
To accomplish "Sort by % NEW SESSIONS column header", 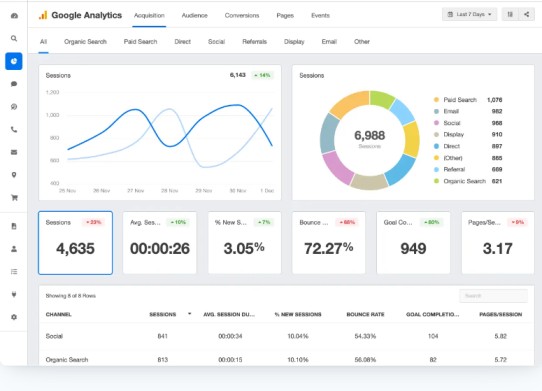I will point(298,314).
